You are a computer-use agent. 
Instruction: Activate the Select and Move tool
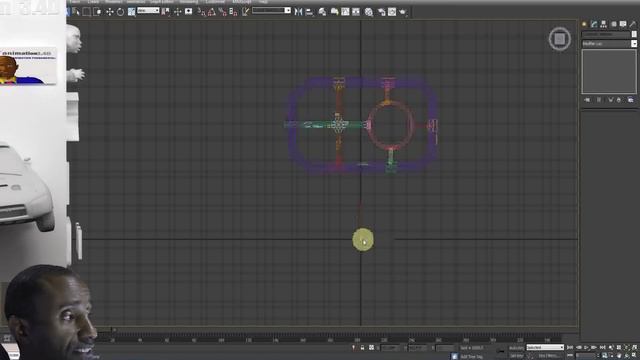(x=109, y=12)
